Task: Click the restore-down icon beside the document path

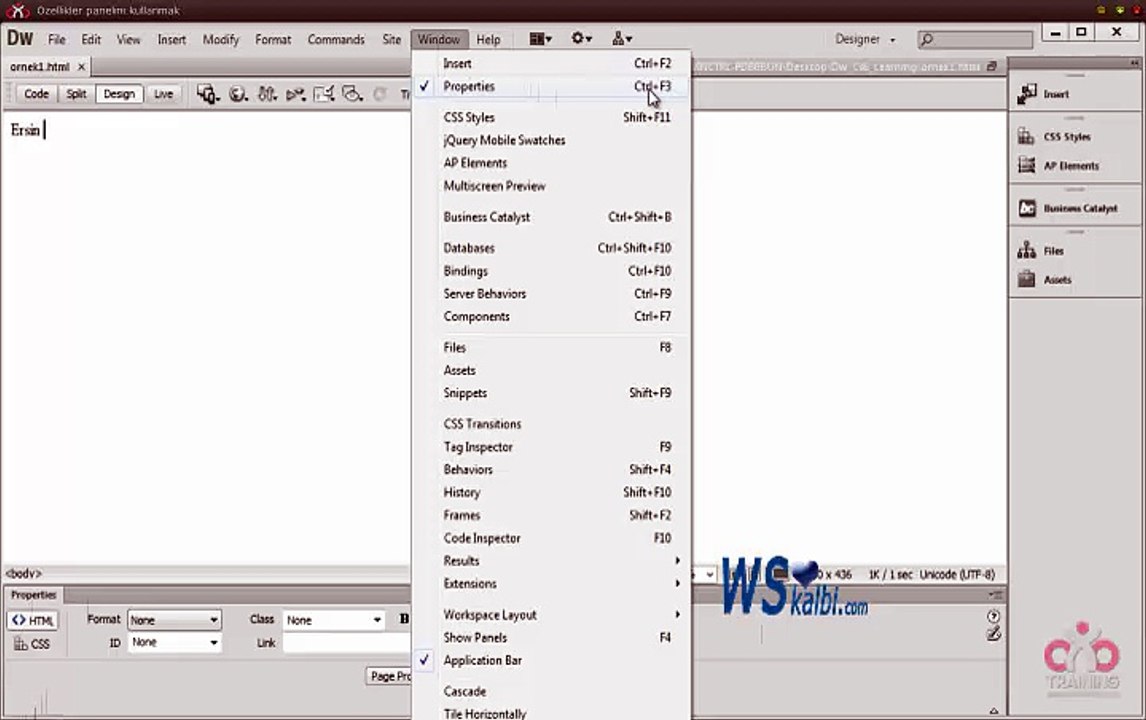Action: pyautogui.click(x=992, y=67)
